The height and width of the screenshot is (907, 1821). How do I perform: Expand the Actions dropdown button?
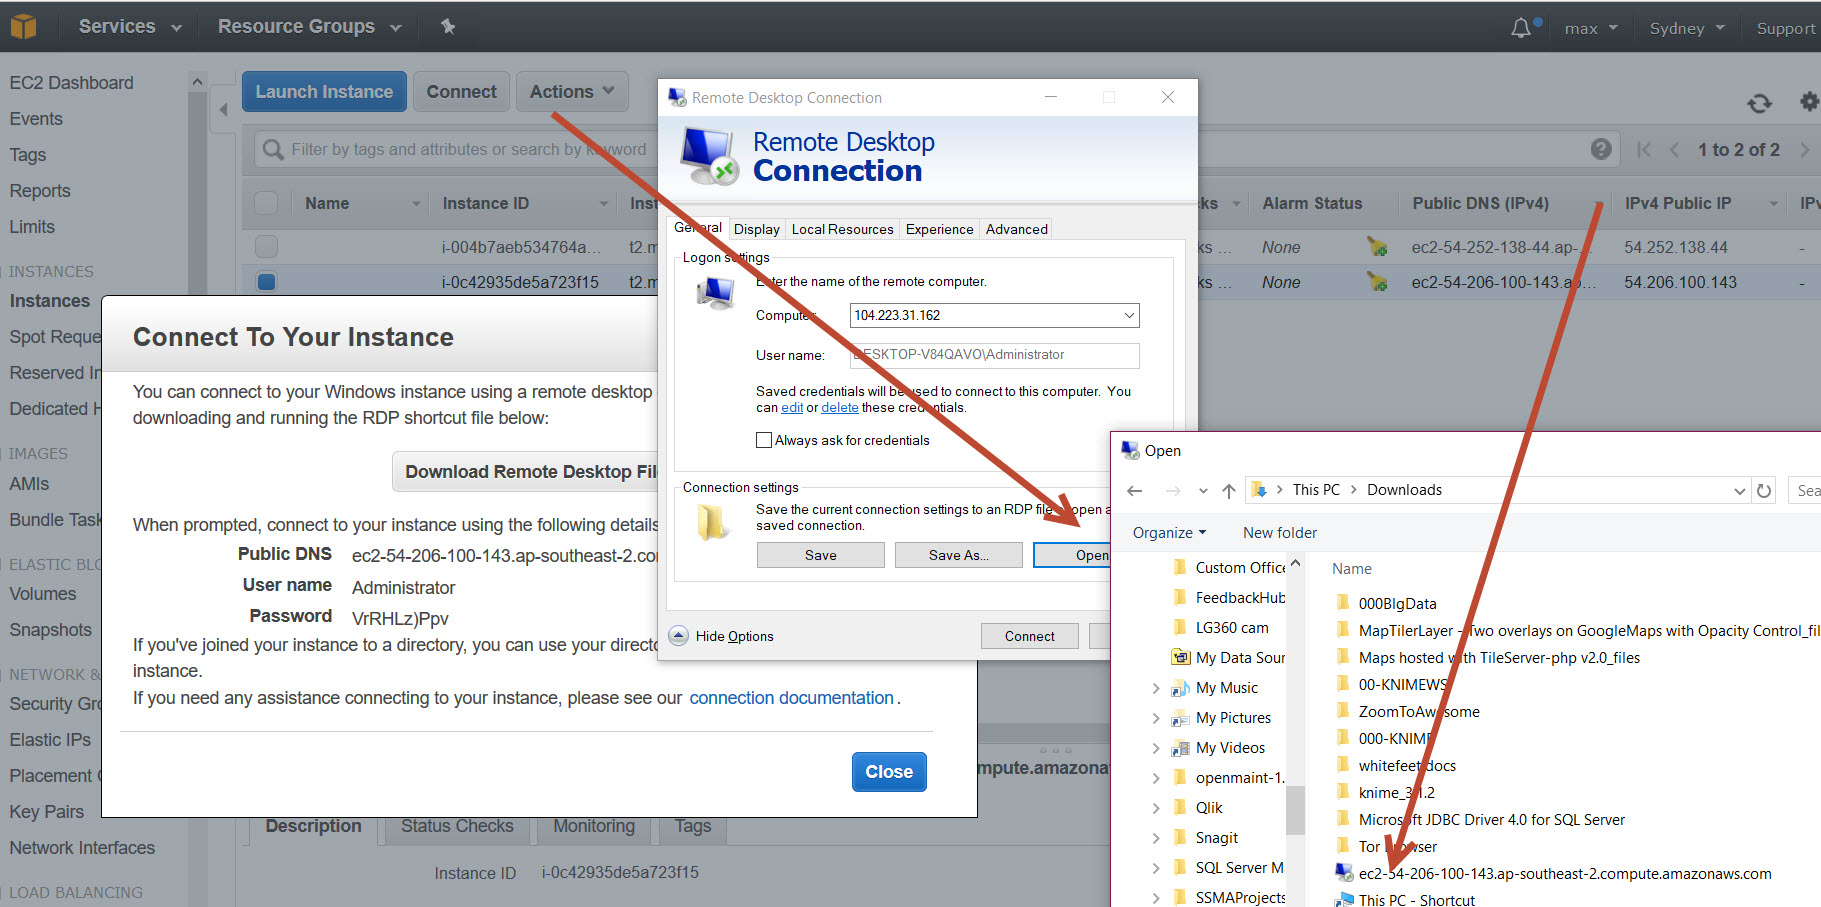pos(572,92)
